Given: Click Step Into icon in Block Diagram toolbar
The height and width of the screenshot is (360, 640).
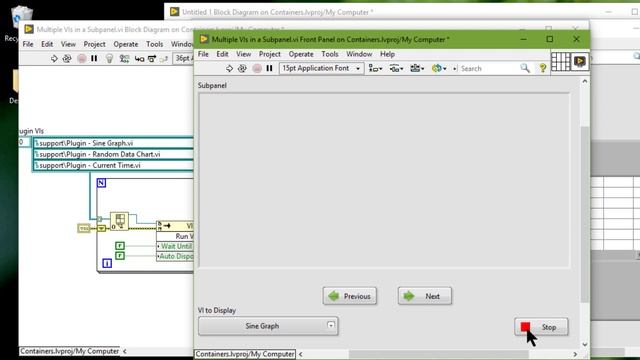Looking at the screenshot, I should point(140,59).
